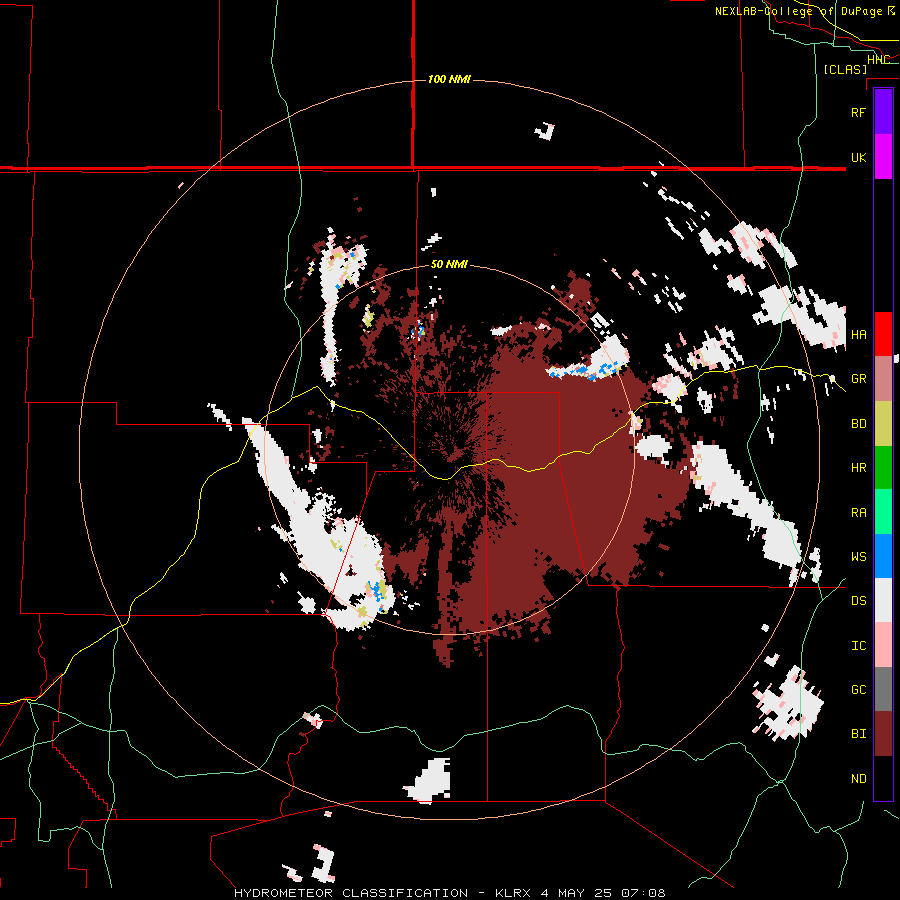Click the NEXLAB-College of DuPage text
Image resolution: width=900 pixels, height=900 pixels.
(x=798, y=11)
